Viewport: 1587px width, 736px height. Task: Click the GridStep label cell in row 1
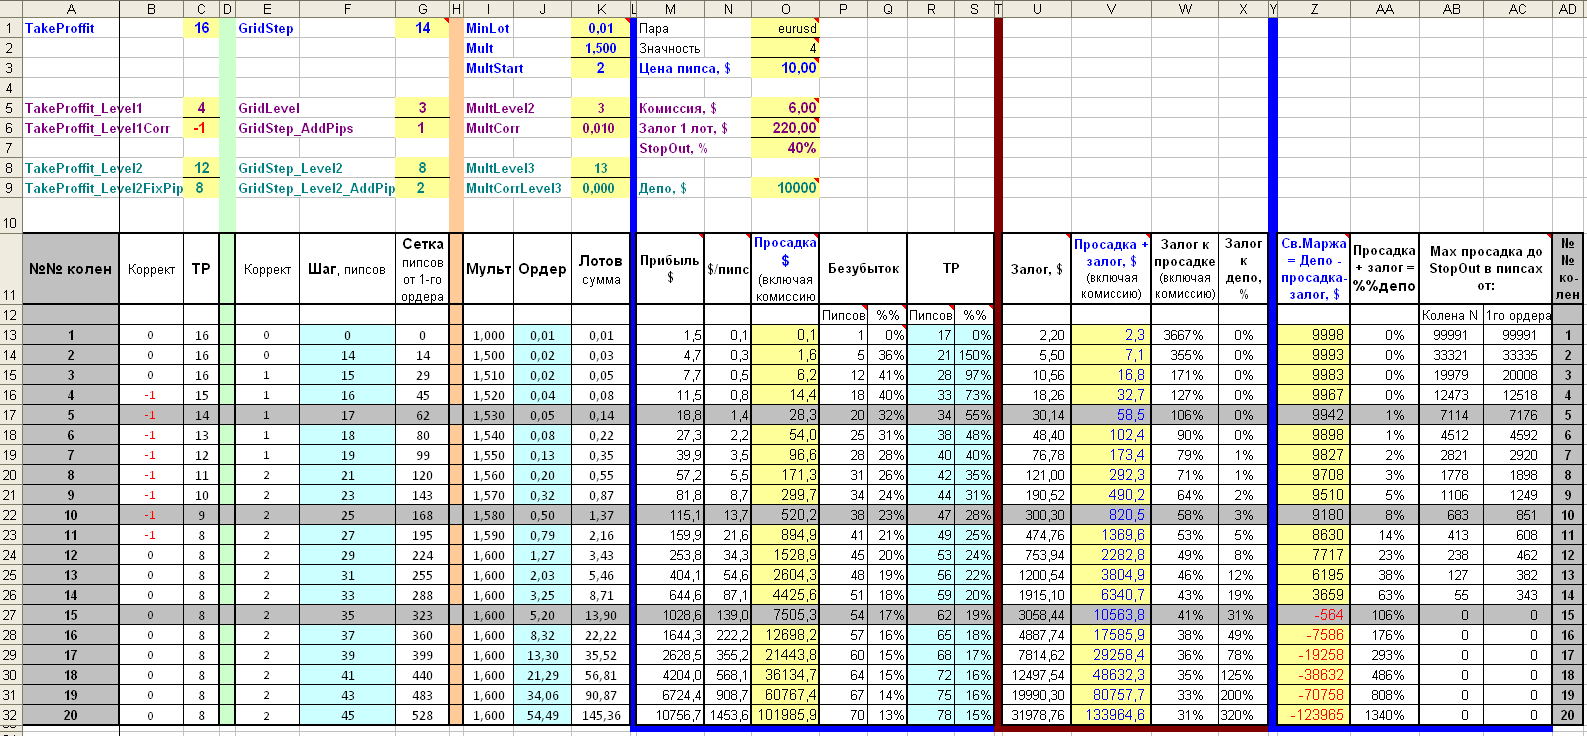point(315,28)
